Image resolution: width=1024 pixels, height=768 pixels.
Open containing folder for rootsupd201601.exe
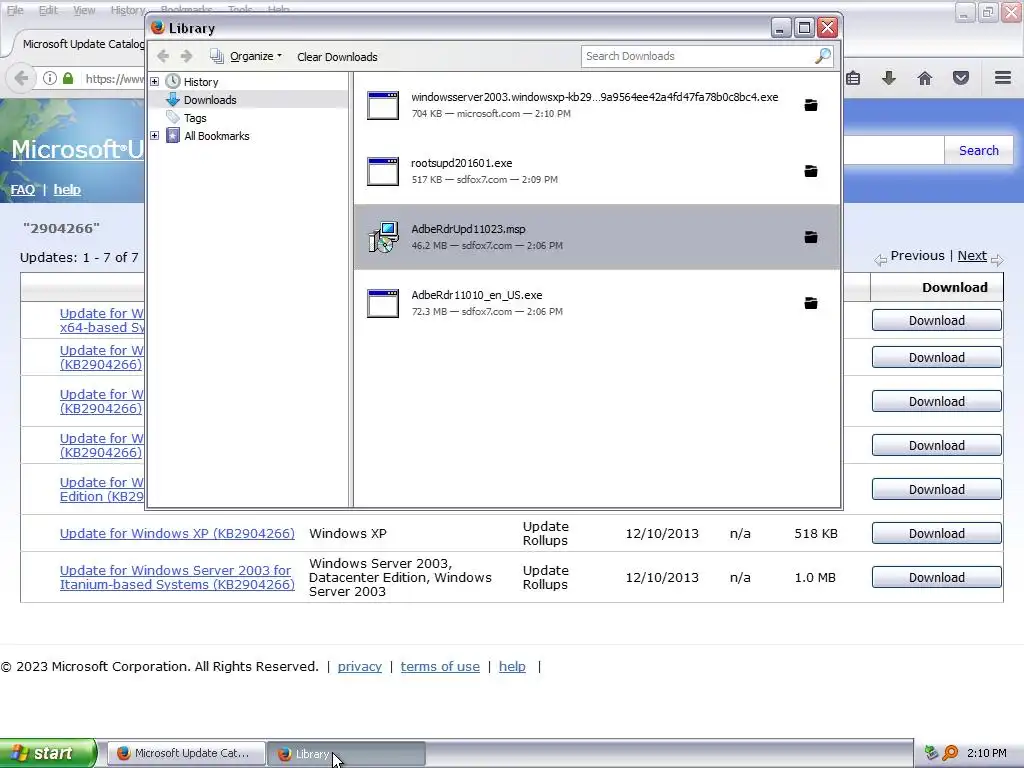[x=810, y=171]
